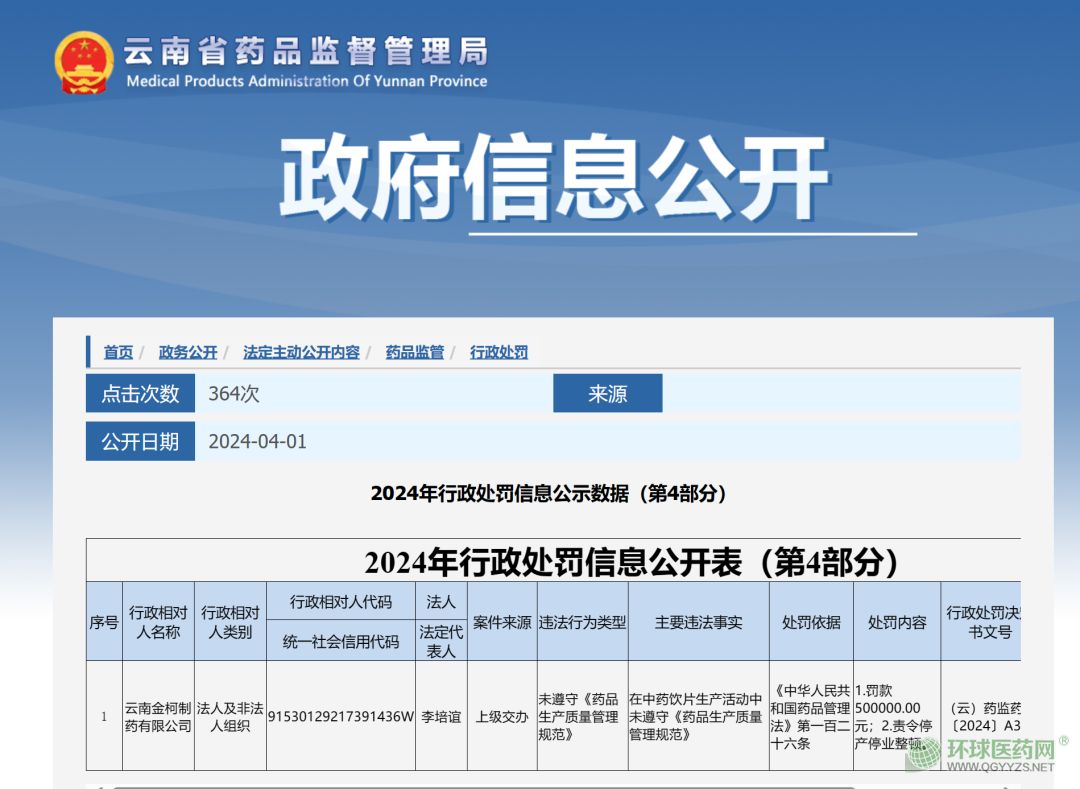This screenshot has width=1080, height=789.
Task: Navigate to 药品监管 breadcrumb
Action: [415, 352]
